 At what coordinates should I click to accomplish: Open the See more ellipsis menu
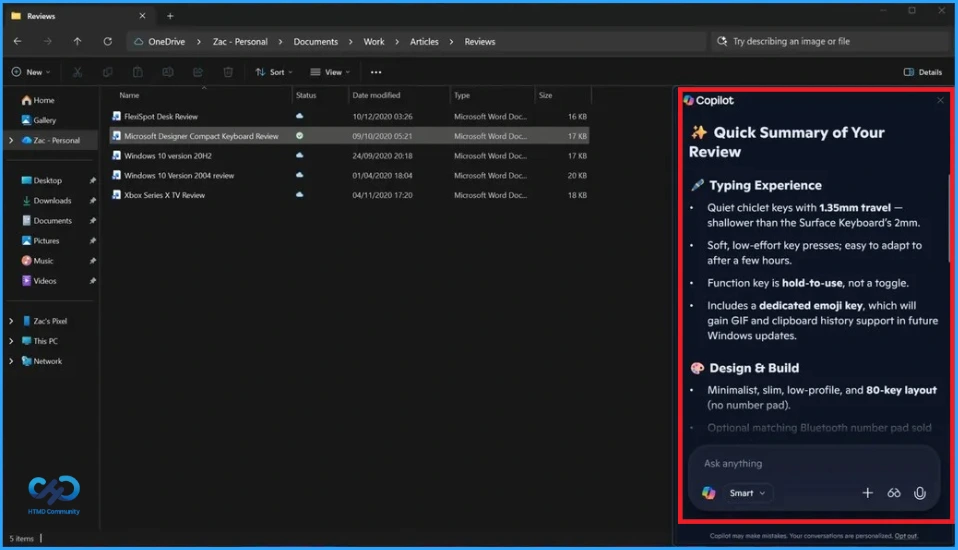click(376, 72)
